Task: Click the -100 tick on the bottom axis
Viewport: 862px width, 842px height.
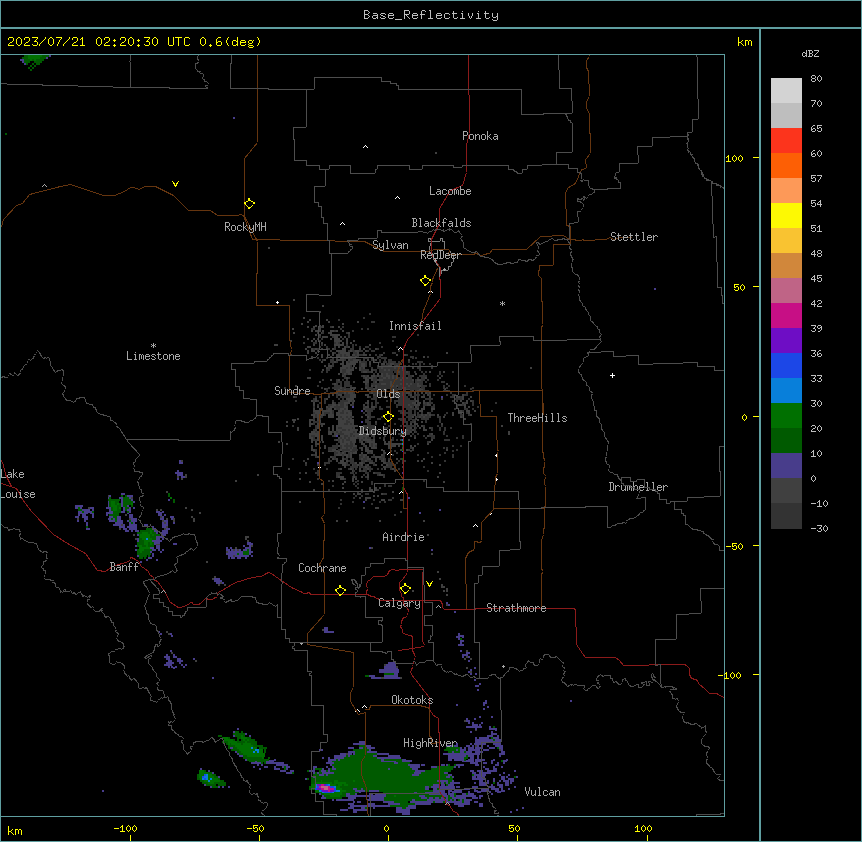Action: pyautogui.click(x=125, y=828)
